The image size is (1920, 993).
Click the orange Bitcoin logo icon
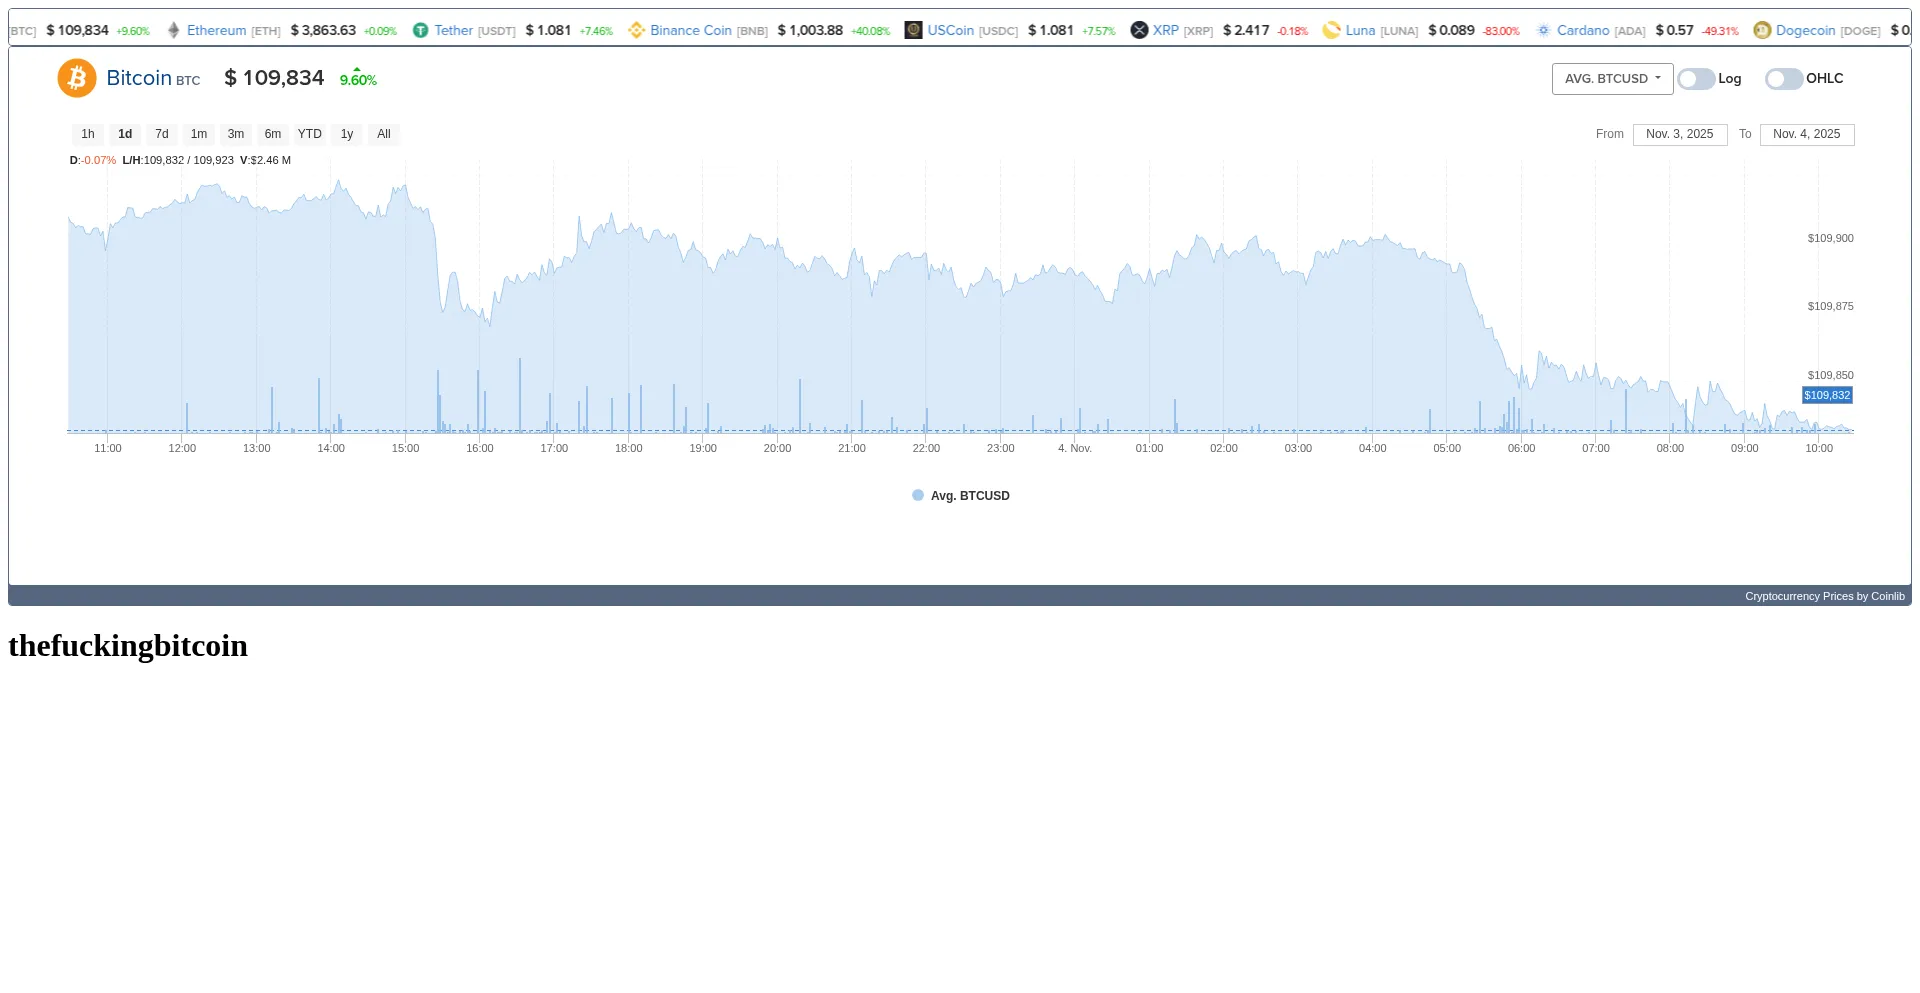(x=77, y=78)
